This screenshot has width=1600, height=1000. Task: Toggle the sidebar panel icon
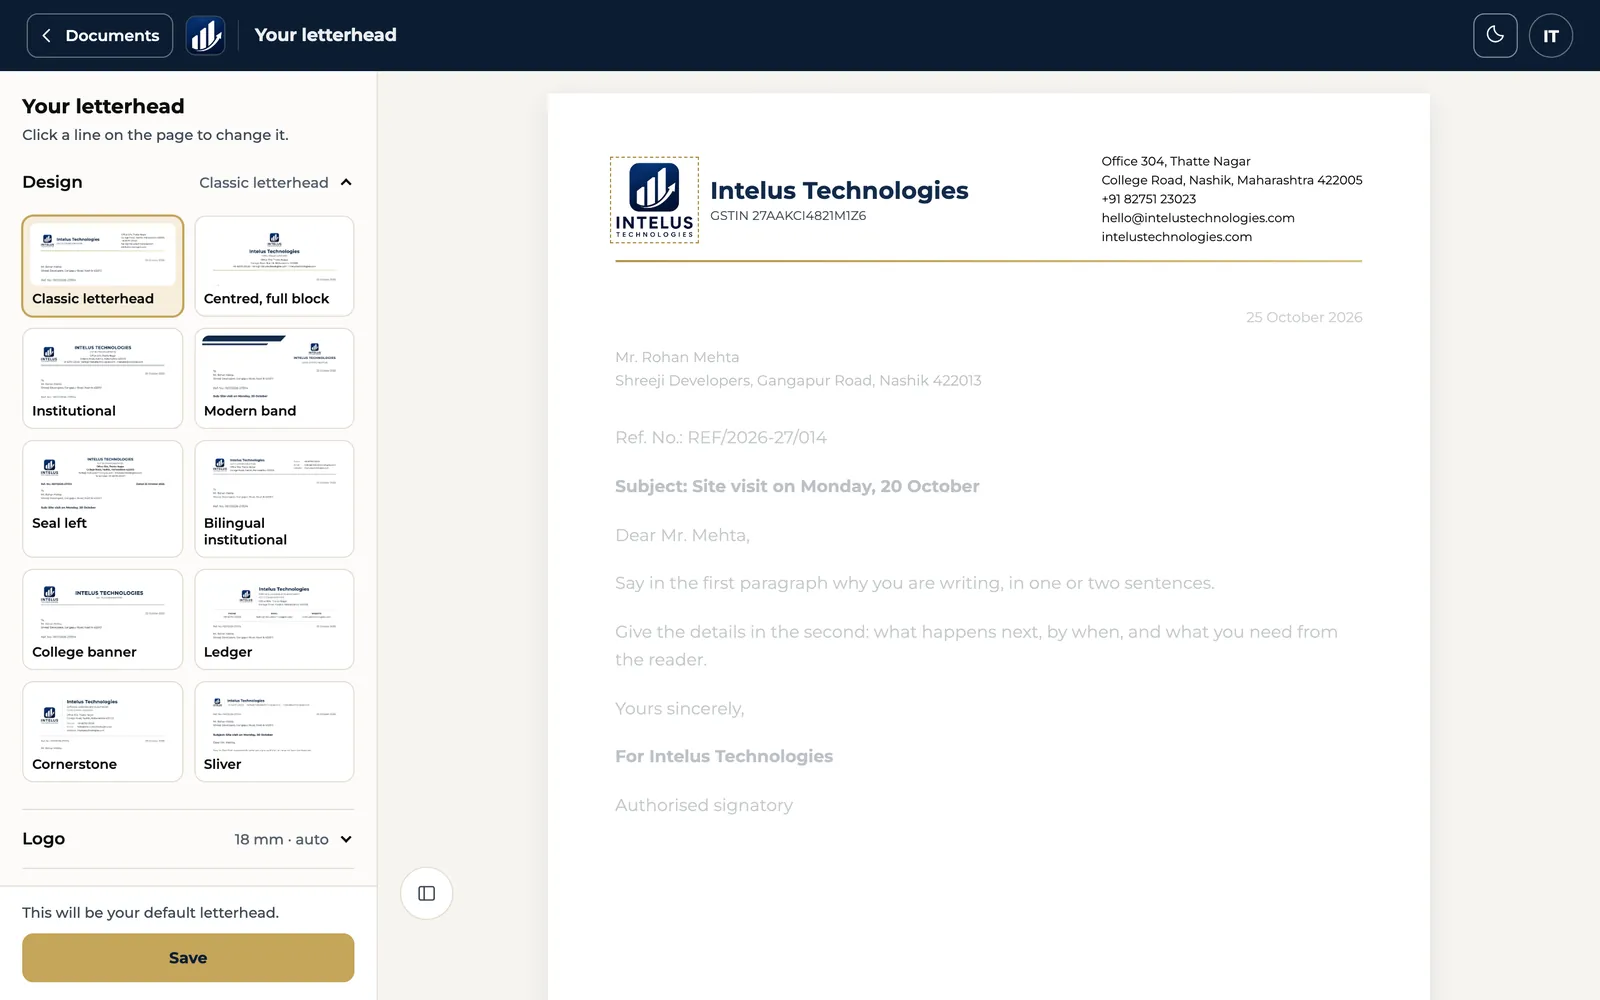click(426, 893)
